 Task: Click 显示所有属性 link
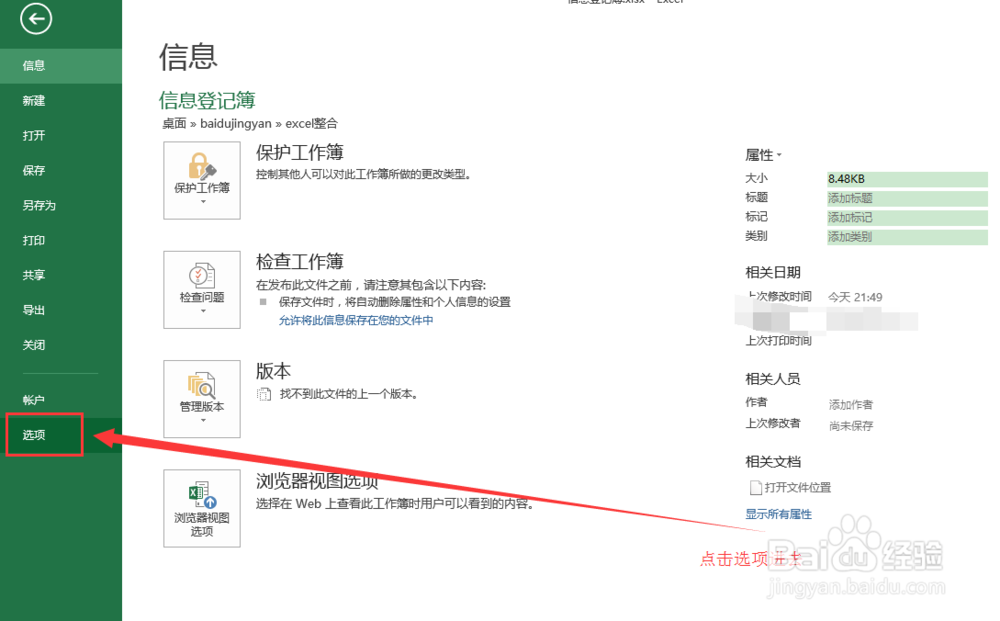point(778,513)
